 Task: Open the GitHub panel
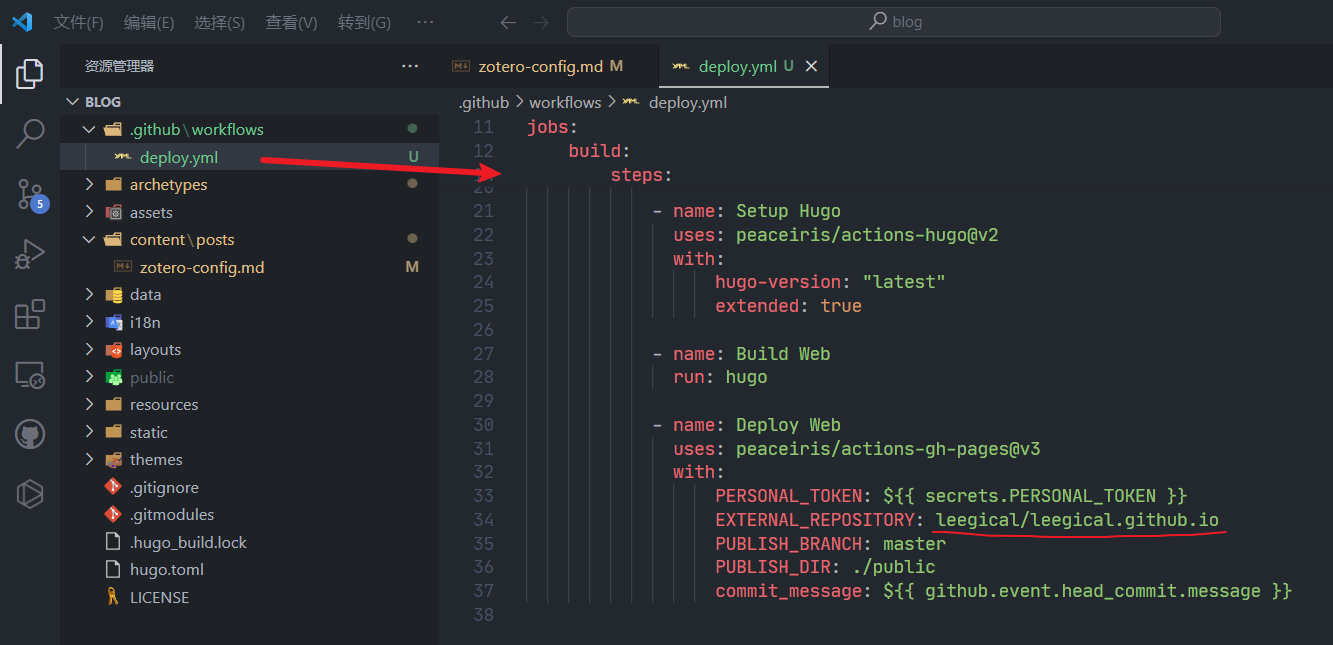coord(29,434)
